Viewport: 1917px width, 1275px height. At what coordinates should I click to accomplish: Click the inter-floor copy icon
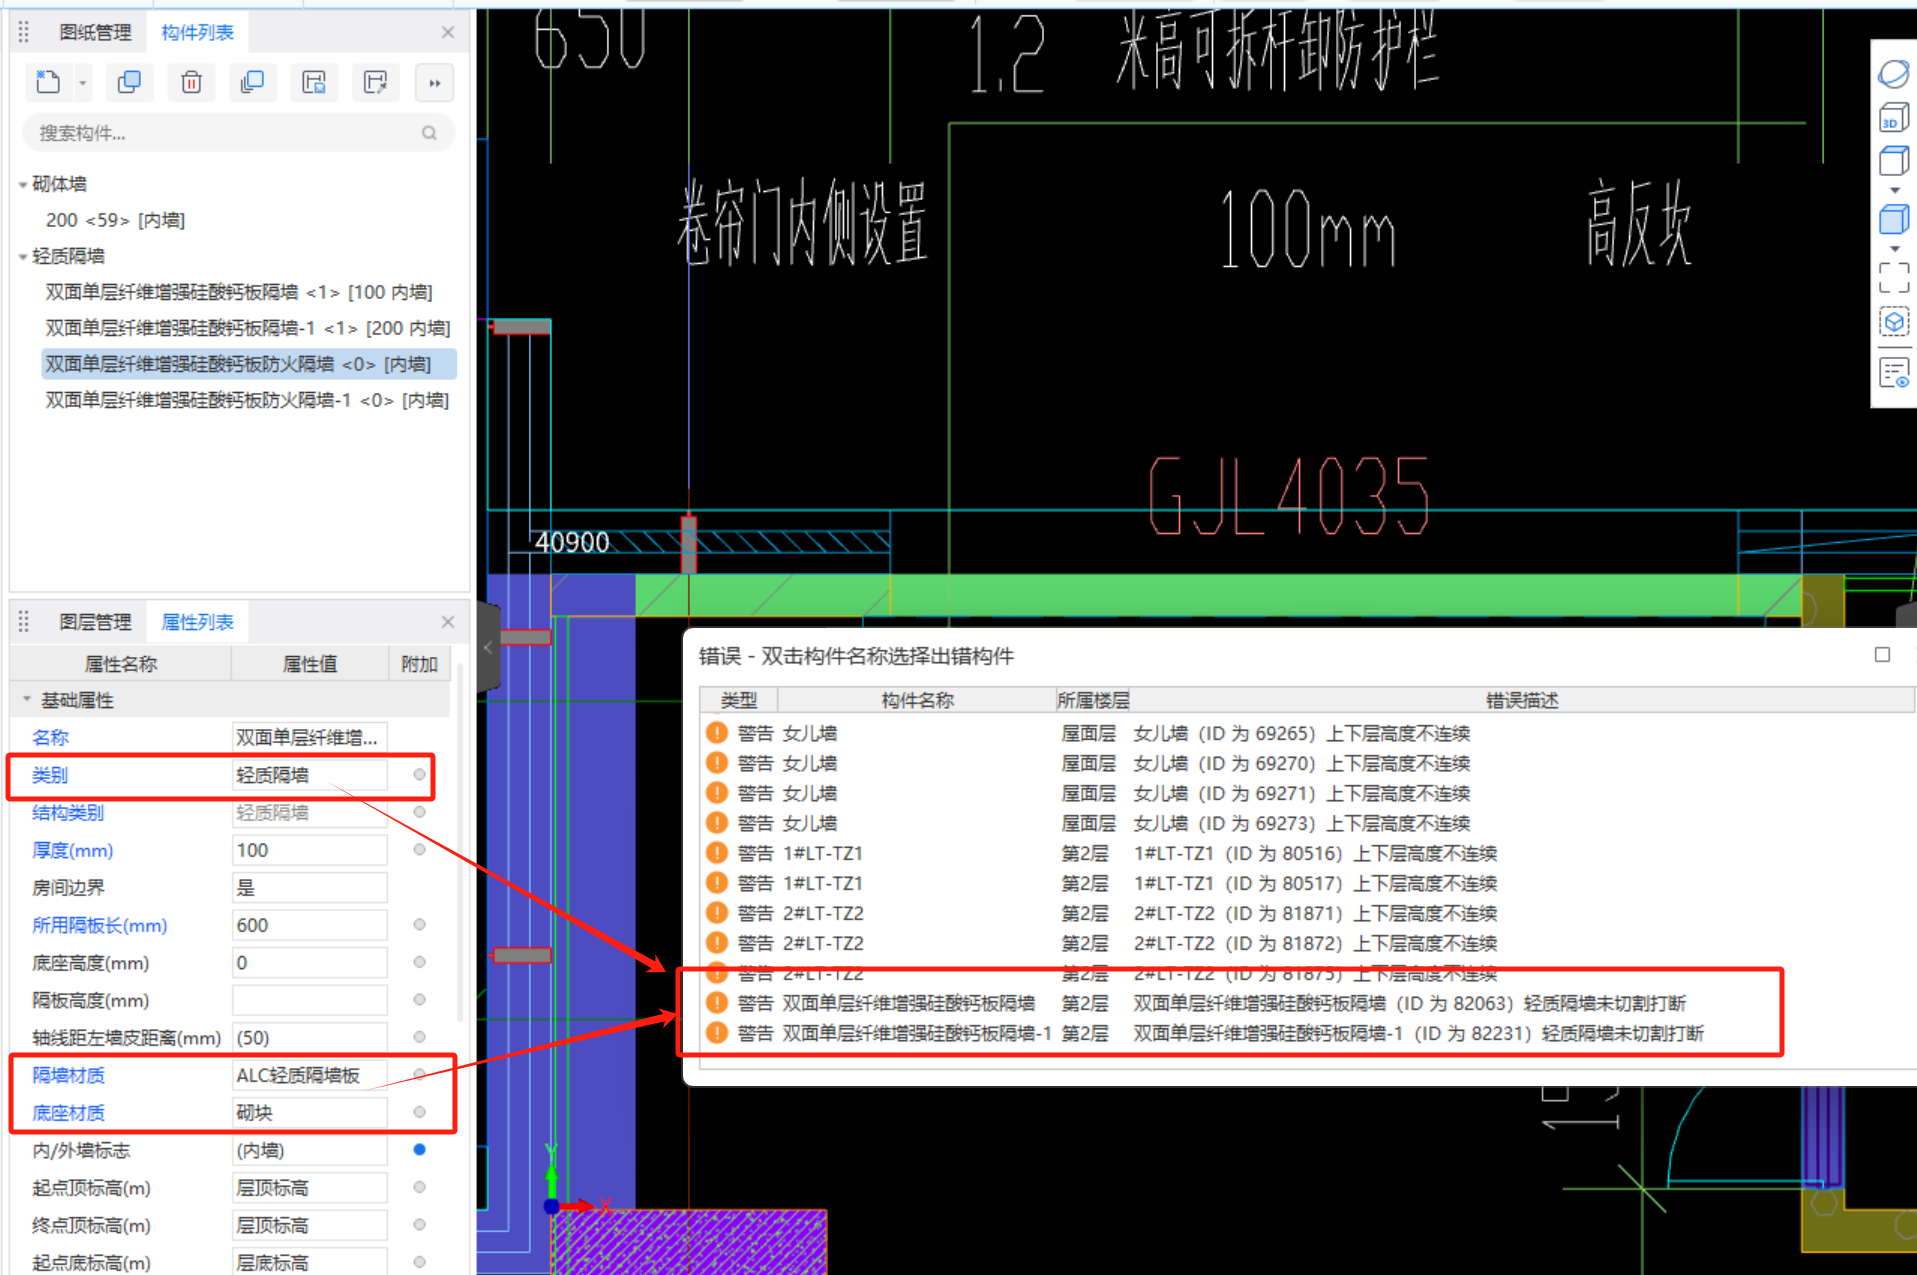[x=252, y=82]
